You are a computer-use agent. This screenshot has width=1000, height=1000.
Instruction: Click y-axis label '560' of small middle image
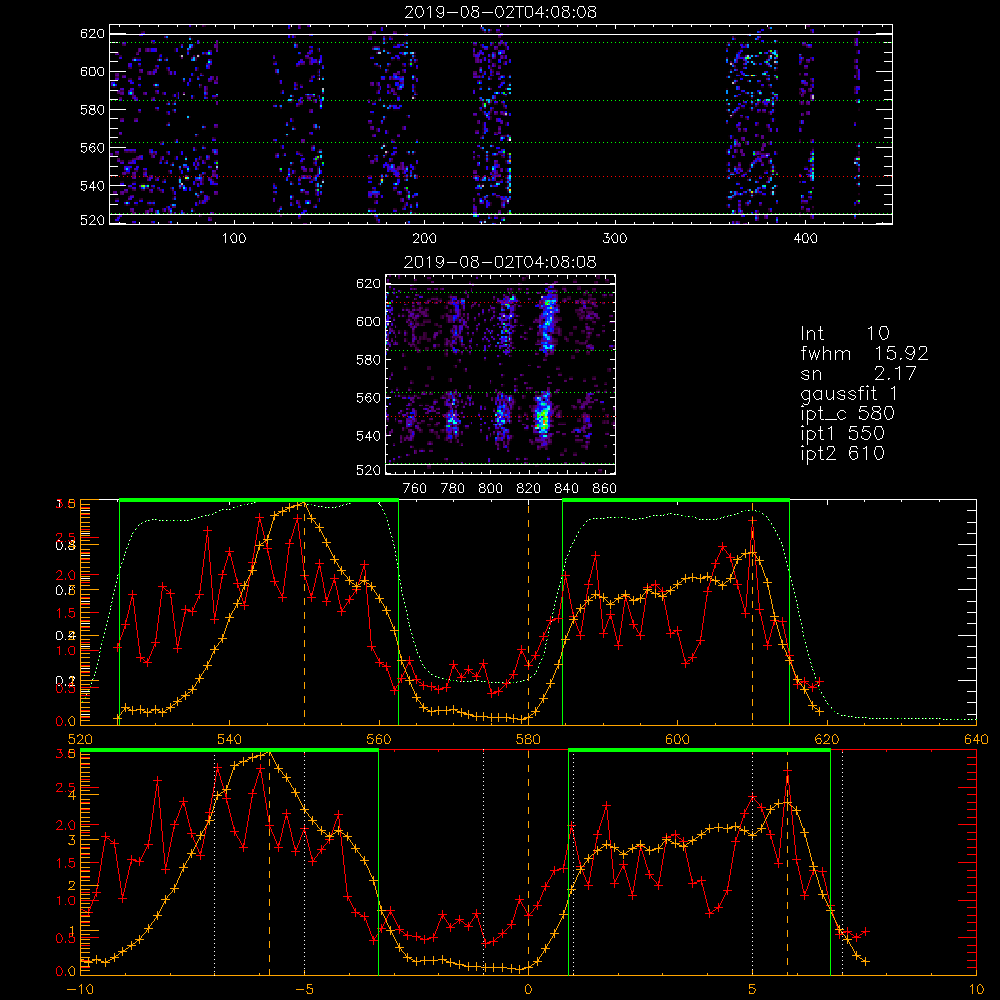point(369,398)
